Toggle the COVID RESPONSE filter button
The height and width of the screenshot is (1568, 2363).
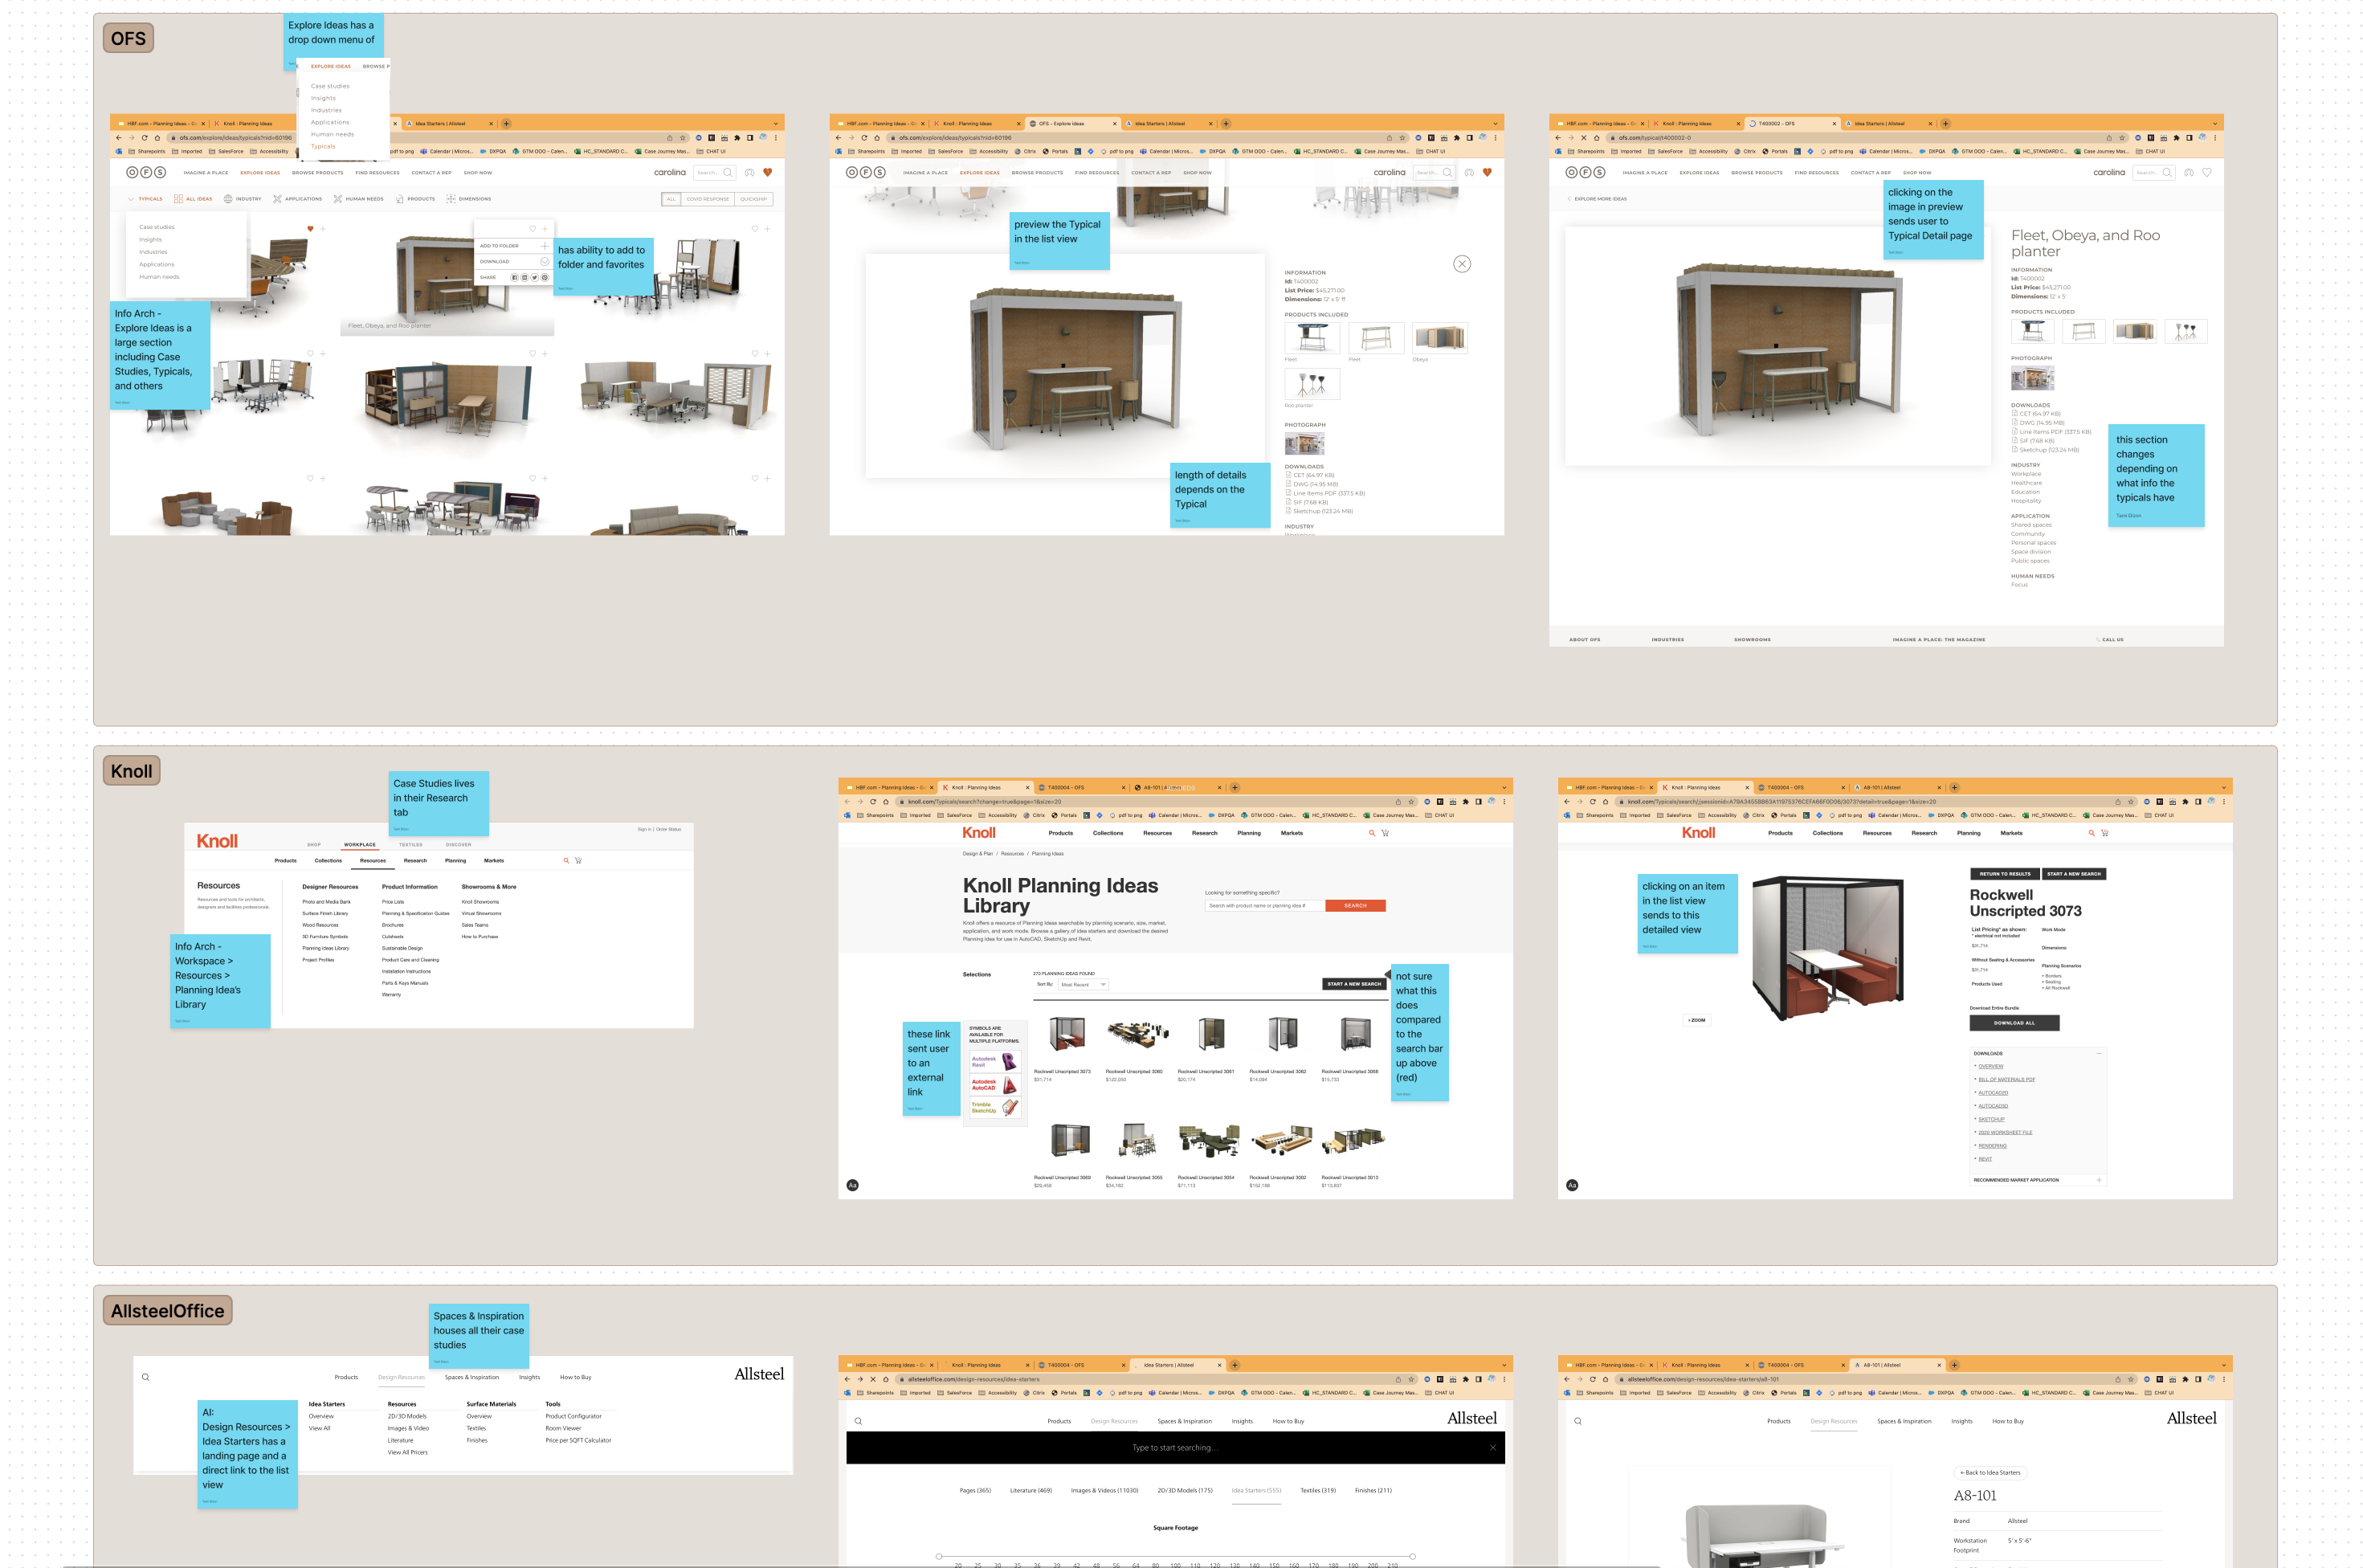707,199
